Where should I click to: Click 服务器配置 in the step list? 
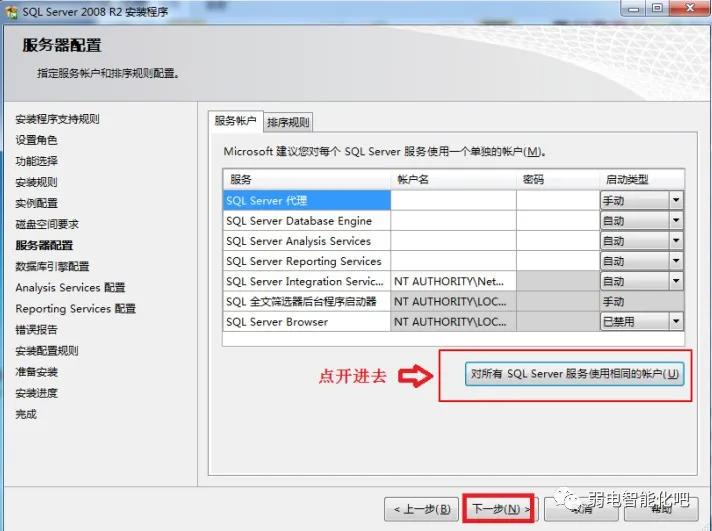[44, 245]
